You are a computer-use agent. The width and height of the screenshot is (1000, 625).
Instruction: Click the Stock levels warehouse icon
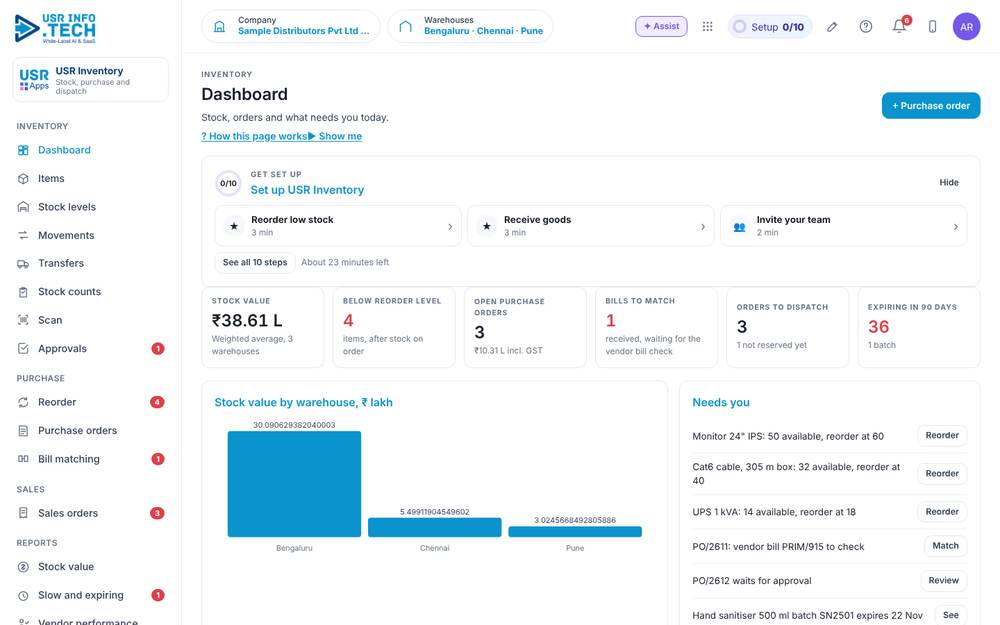(x=23, y=207)
